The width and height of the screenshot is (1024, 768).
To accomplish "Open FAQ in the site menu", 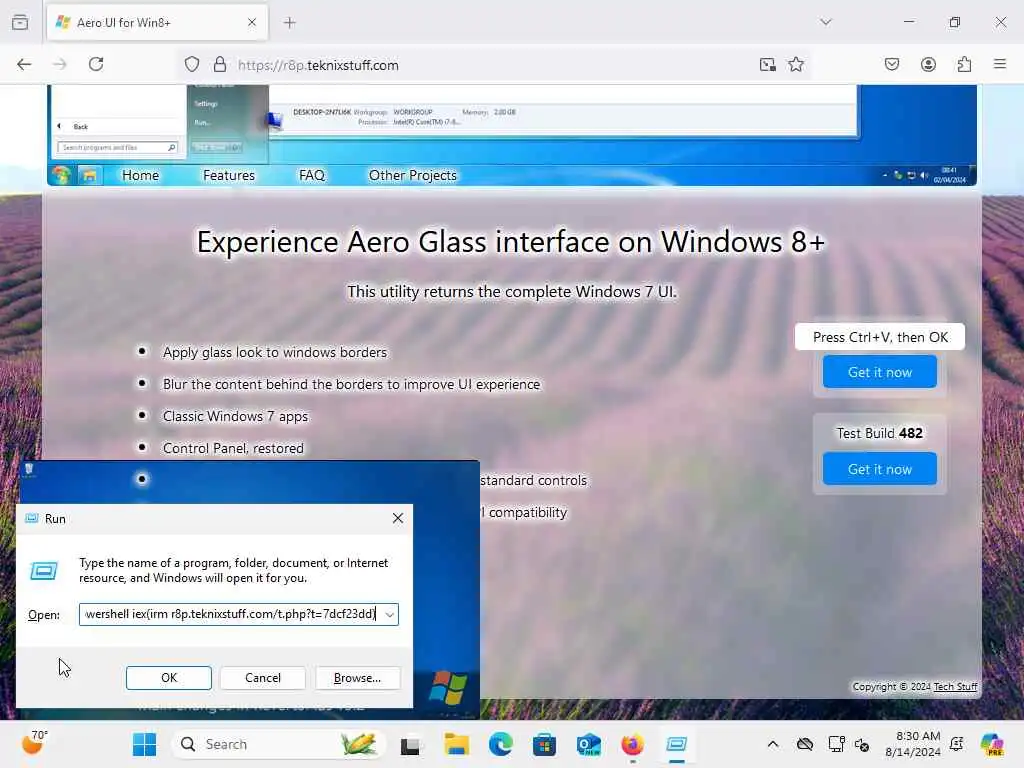I will coord(312,175).
